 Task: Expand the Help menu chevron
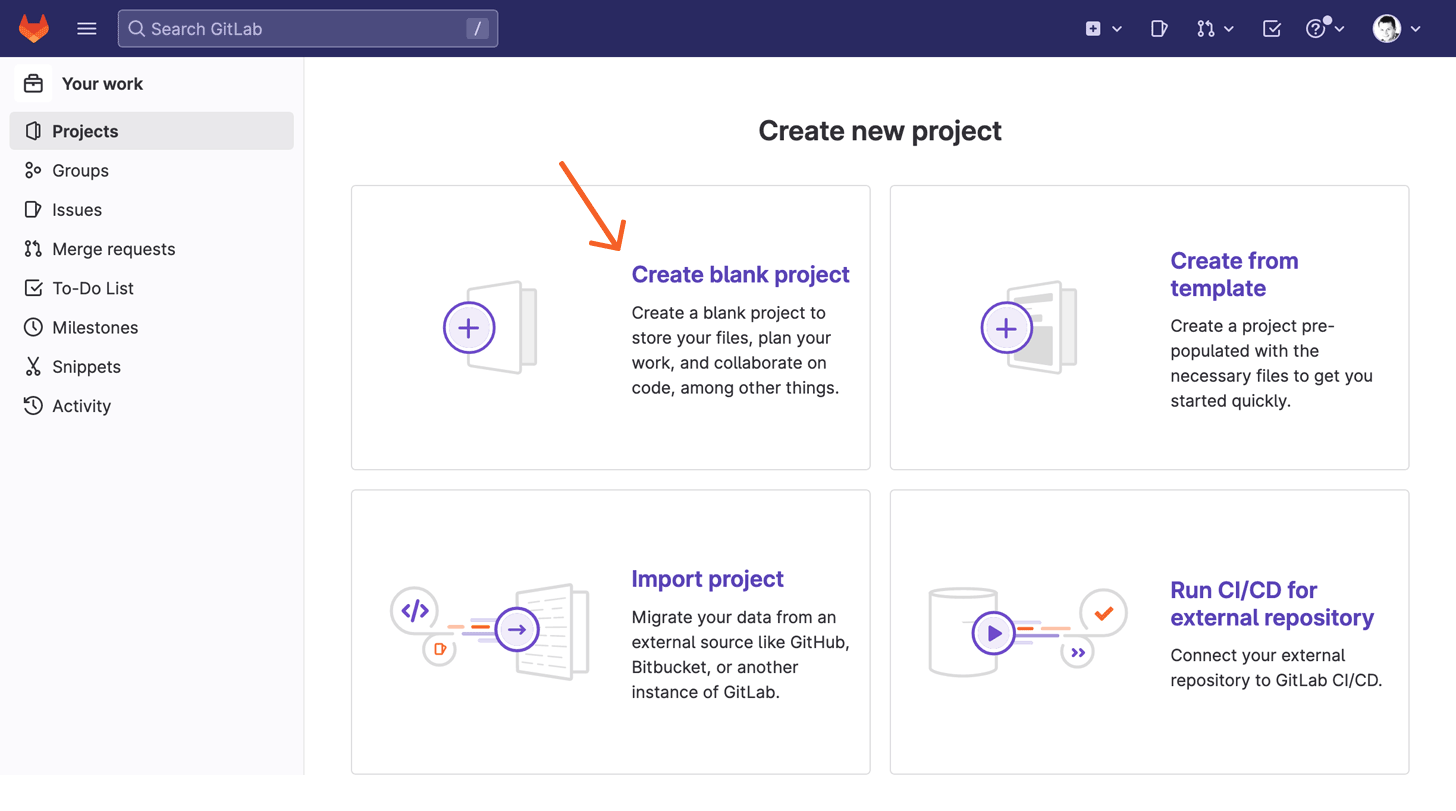click(1339, 28)
